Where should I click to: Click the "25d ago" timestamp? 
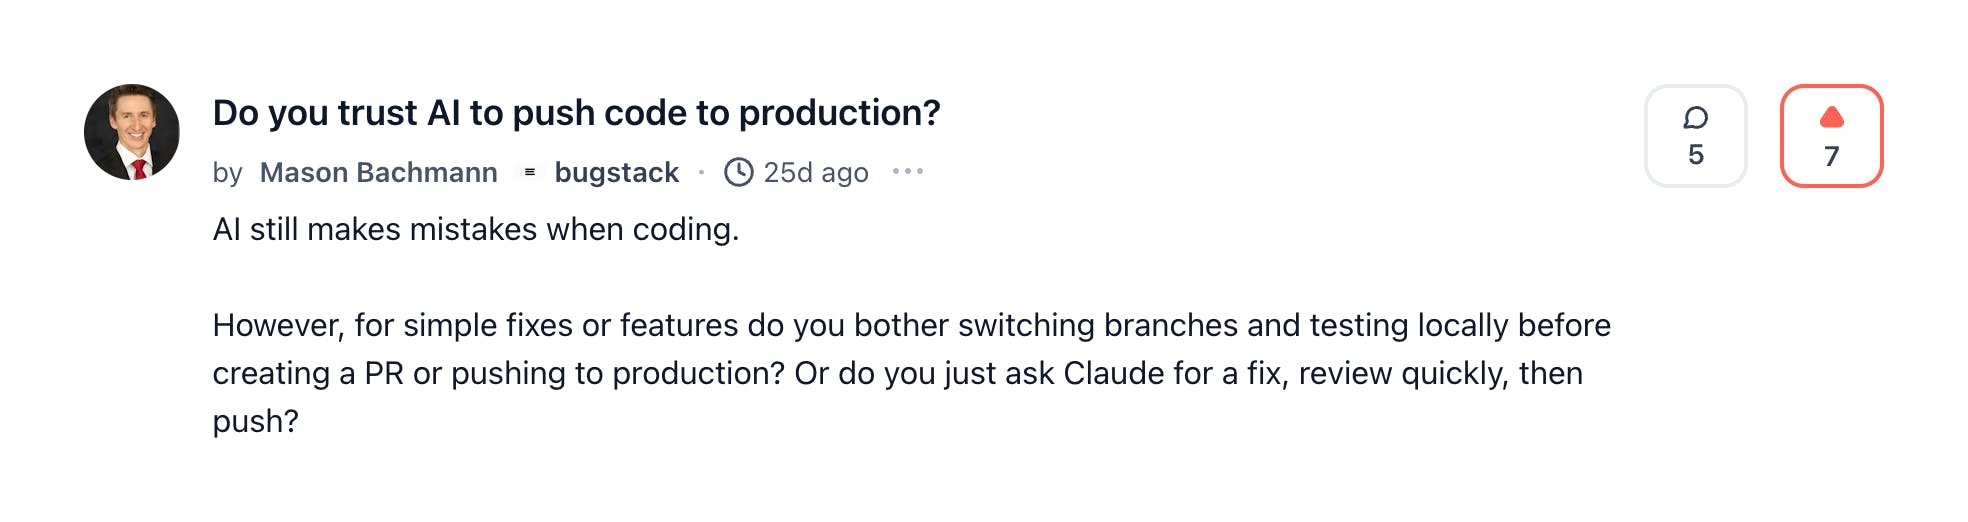point(816,172)
